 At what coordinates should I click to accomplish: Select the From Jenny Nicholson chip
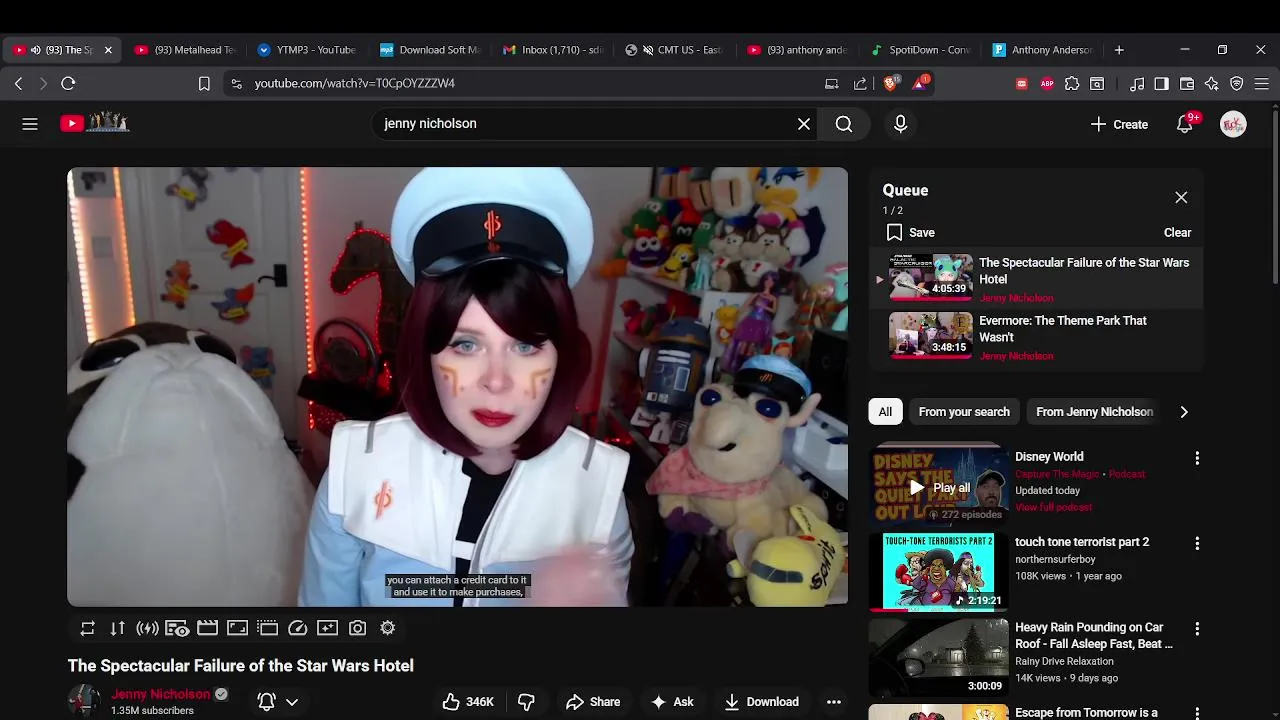pyautogui.click(x=1094, y=412)
